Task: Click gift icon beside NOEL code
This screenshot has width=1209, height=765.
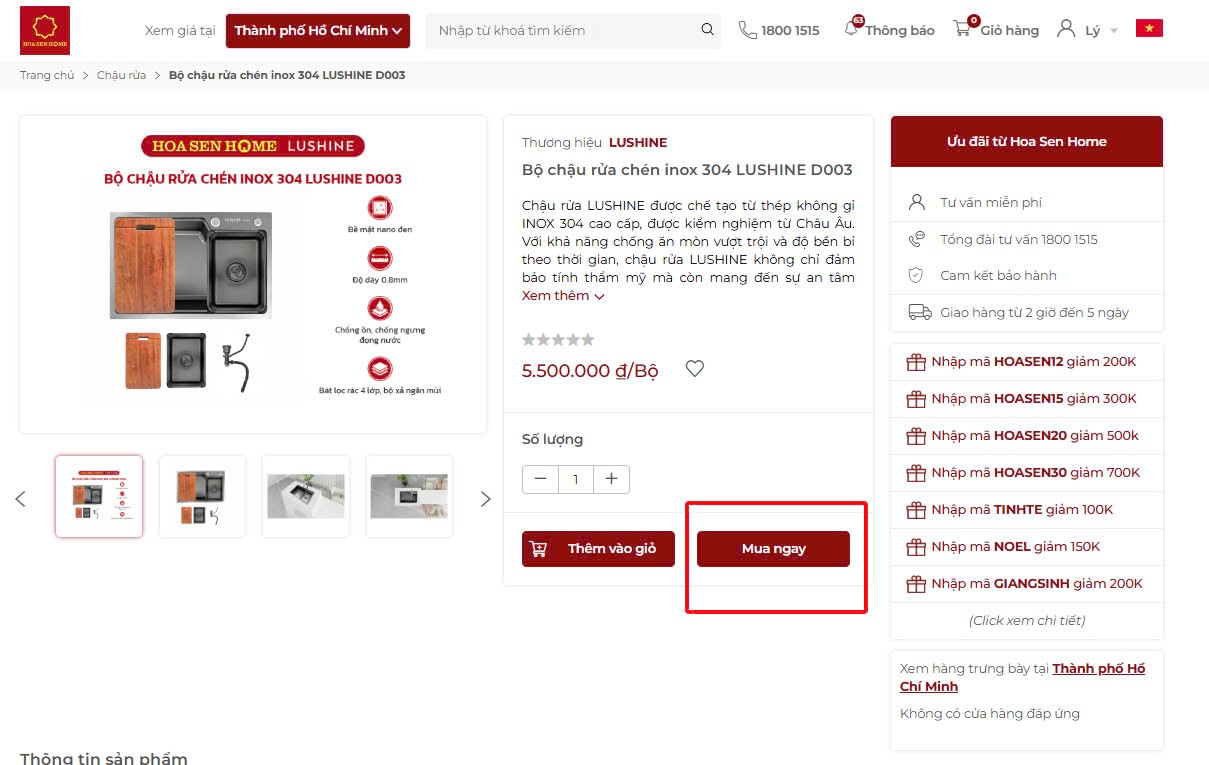Action: (x=915, y=547)
